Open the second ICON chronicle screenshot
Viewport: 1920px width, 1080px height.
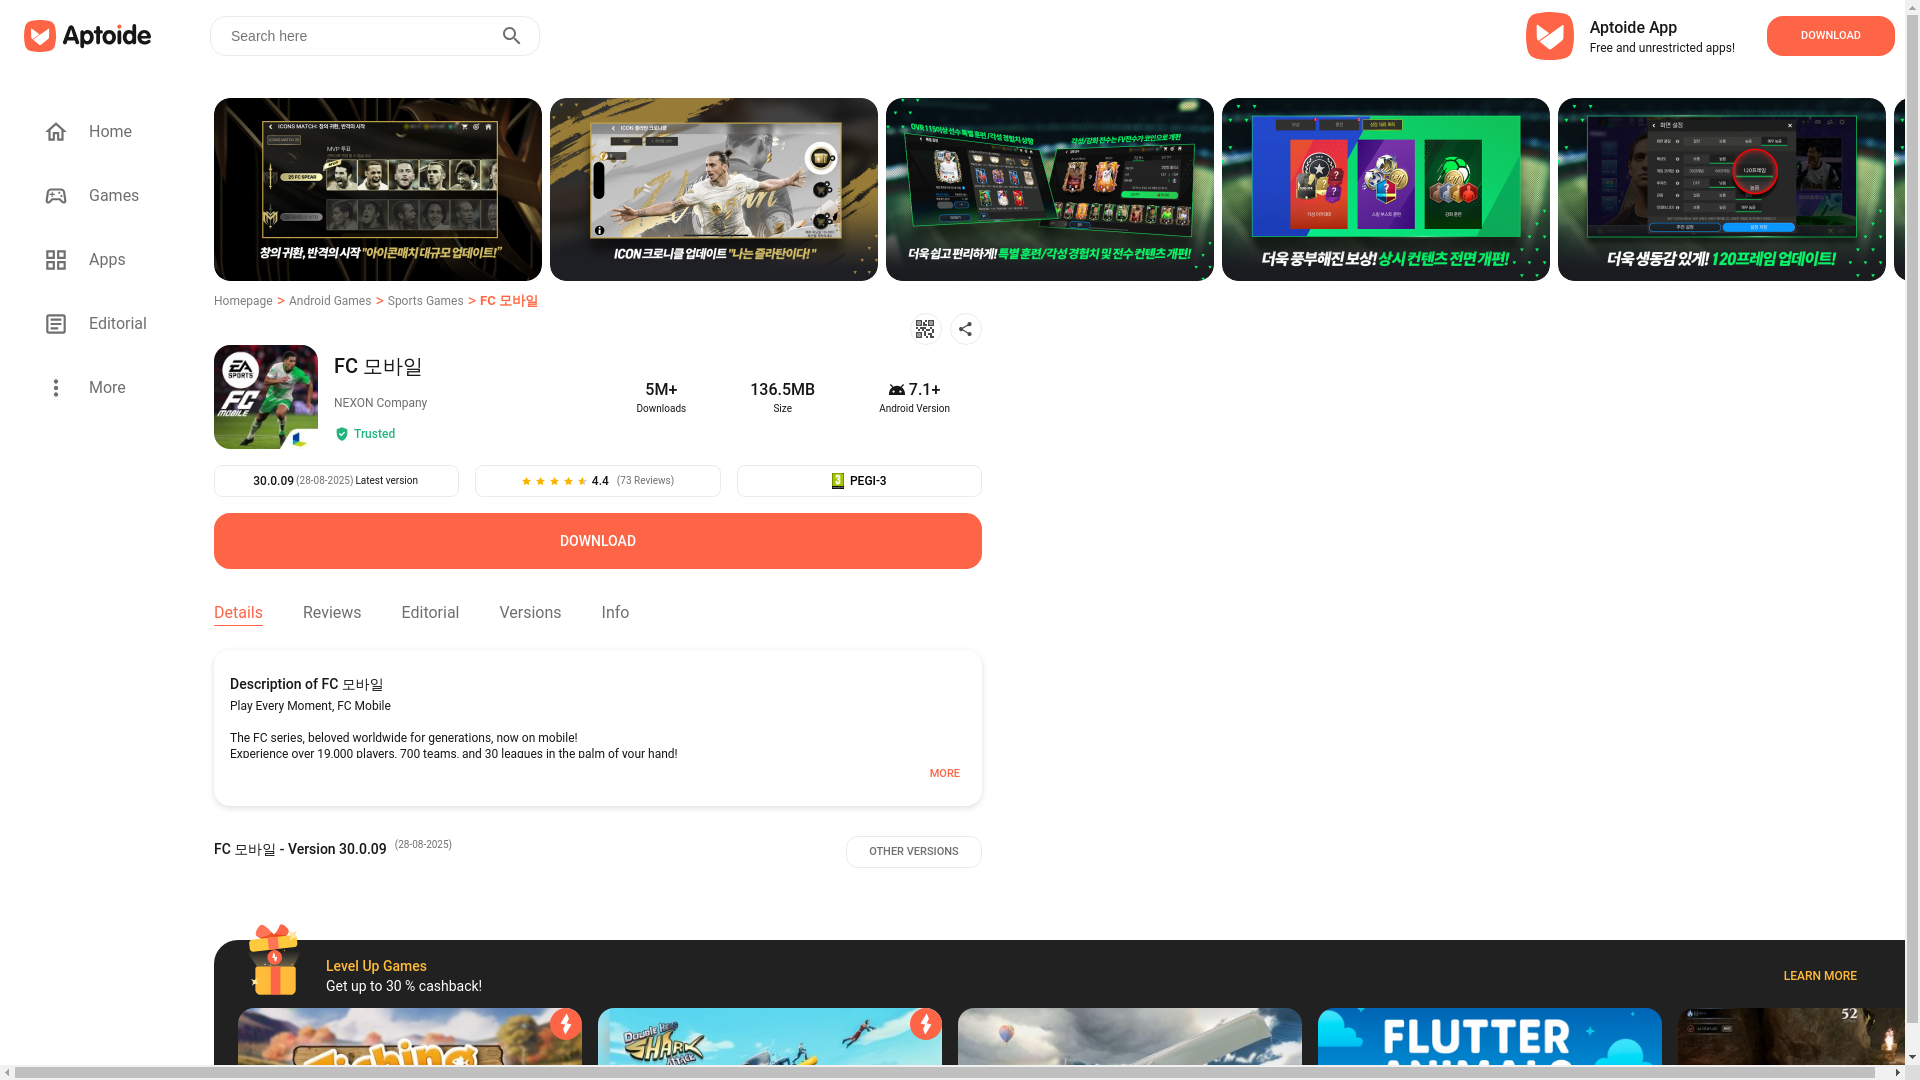(x=714, y=189)
